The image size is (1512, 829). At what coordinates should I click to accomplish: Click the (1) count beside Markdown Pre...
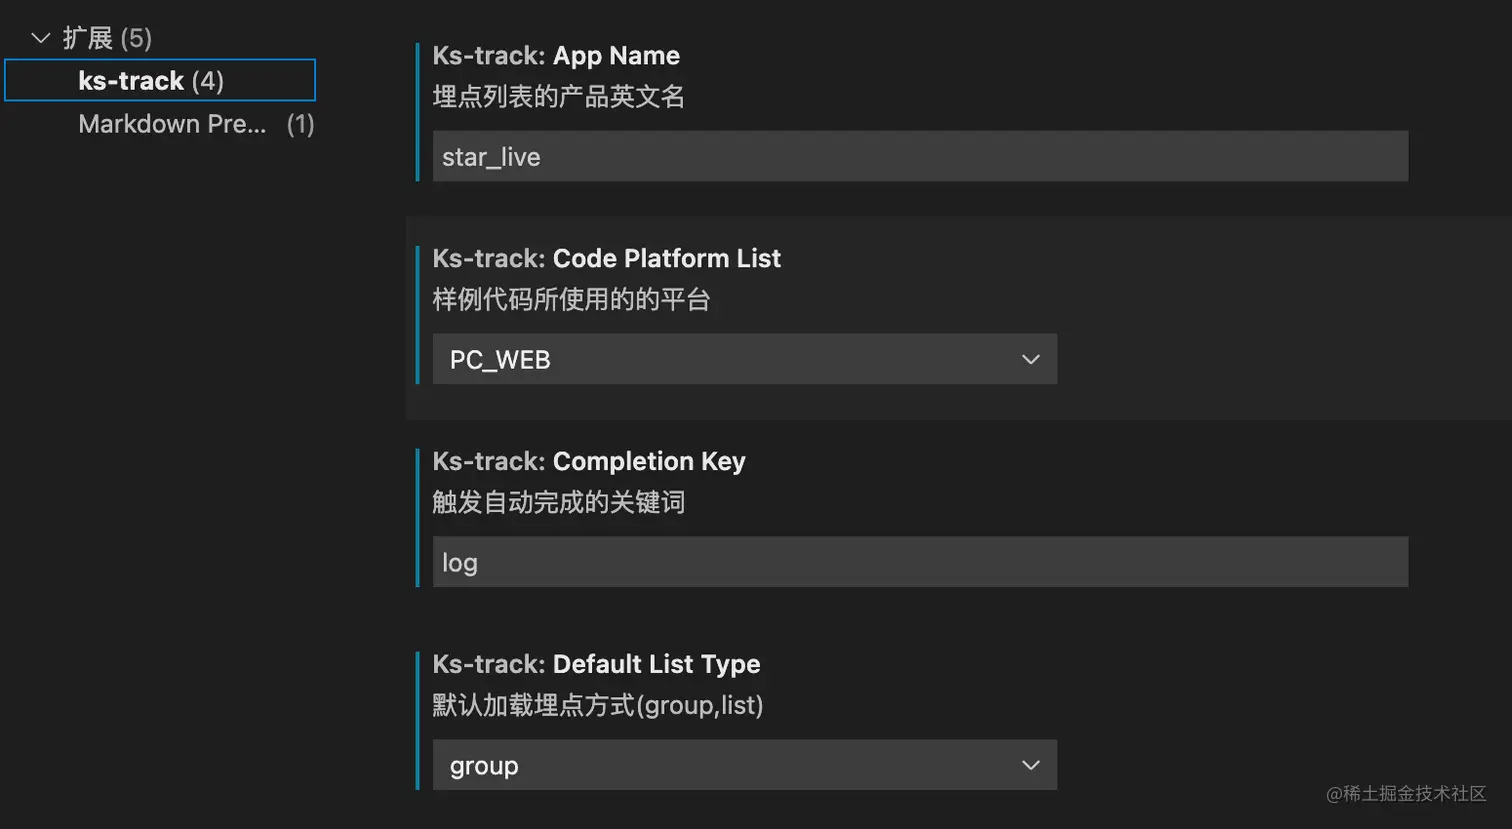click(300, 124)
